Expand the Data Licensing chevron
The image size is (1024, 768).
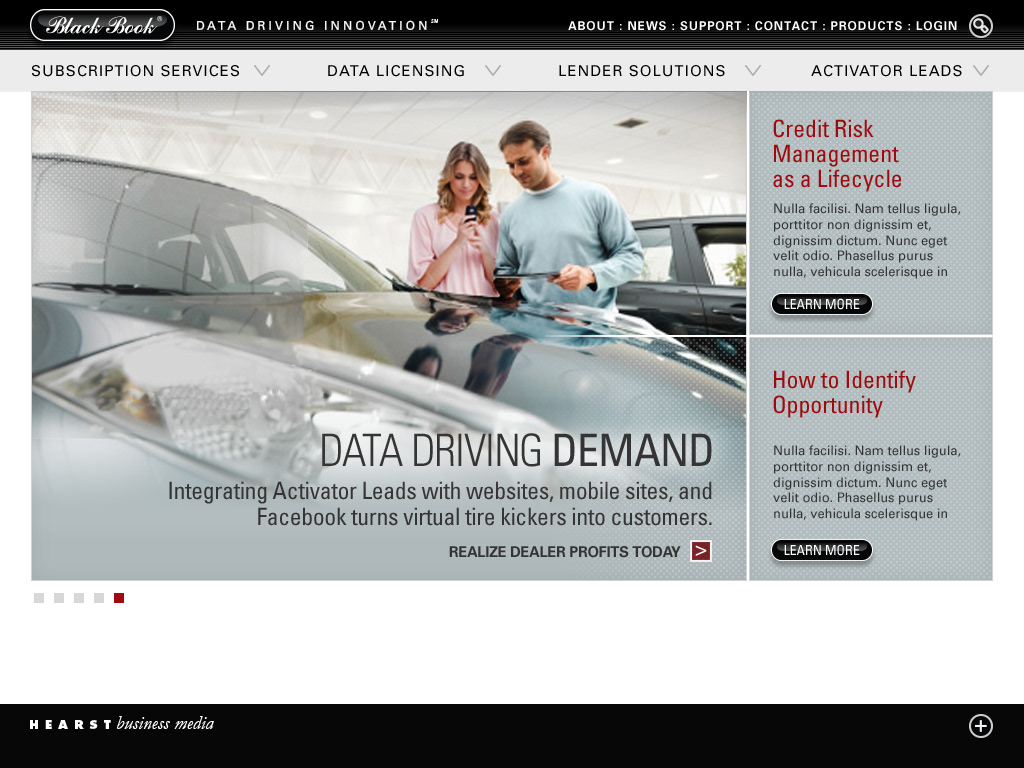(x=493, y=71)
